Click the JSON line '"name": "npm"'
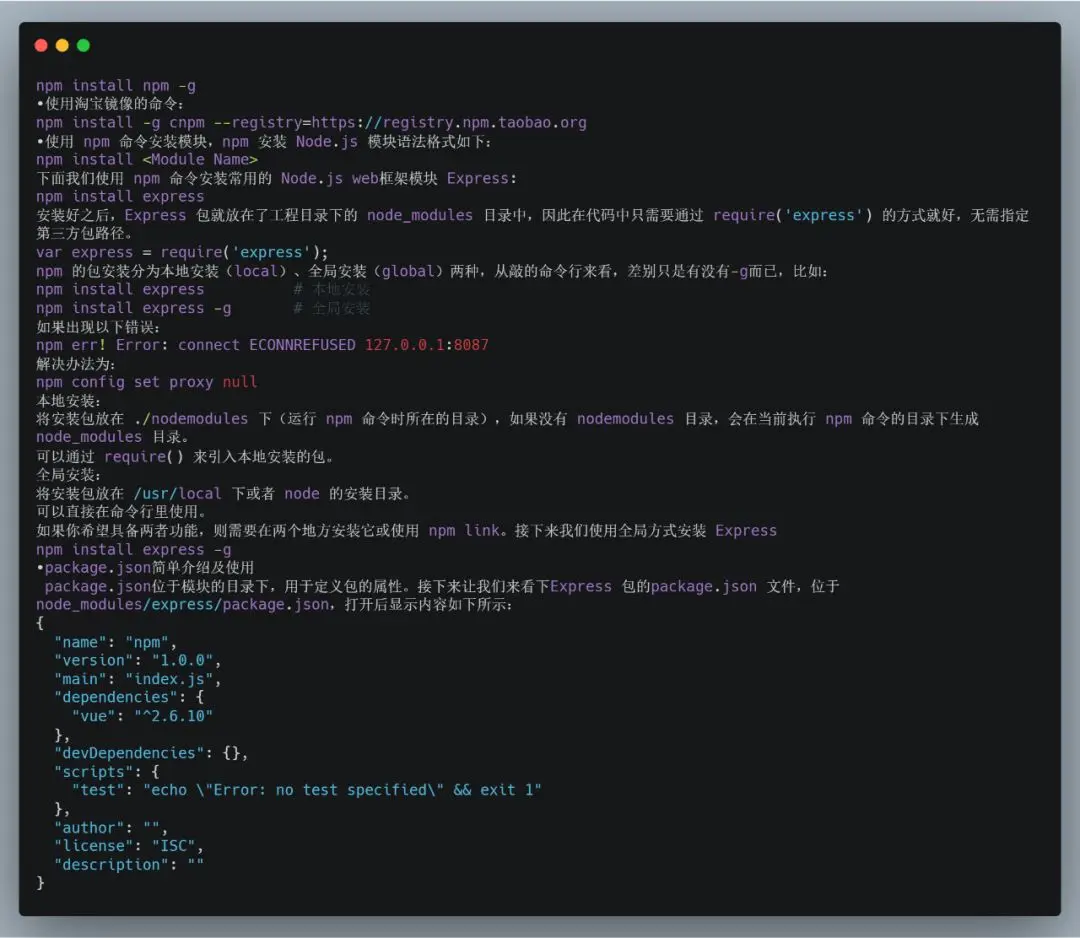The image size is (1080, 938). point(115,643)
